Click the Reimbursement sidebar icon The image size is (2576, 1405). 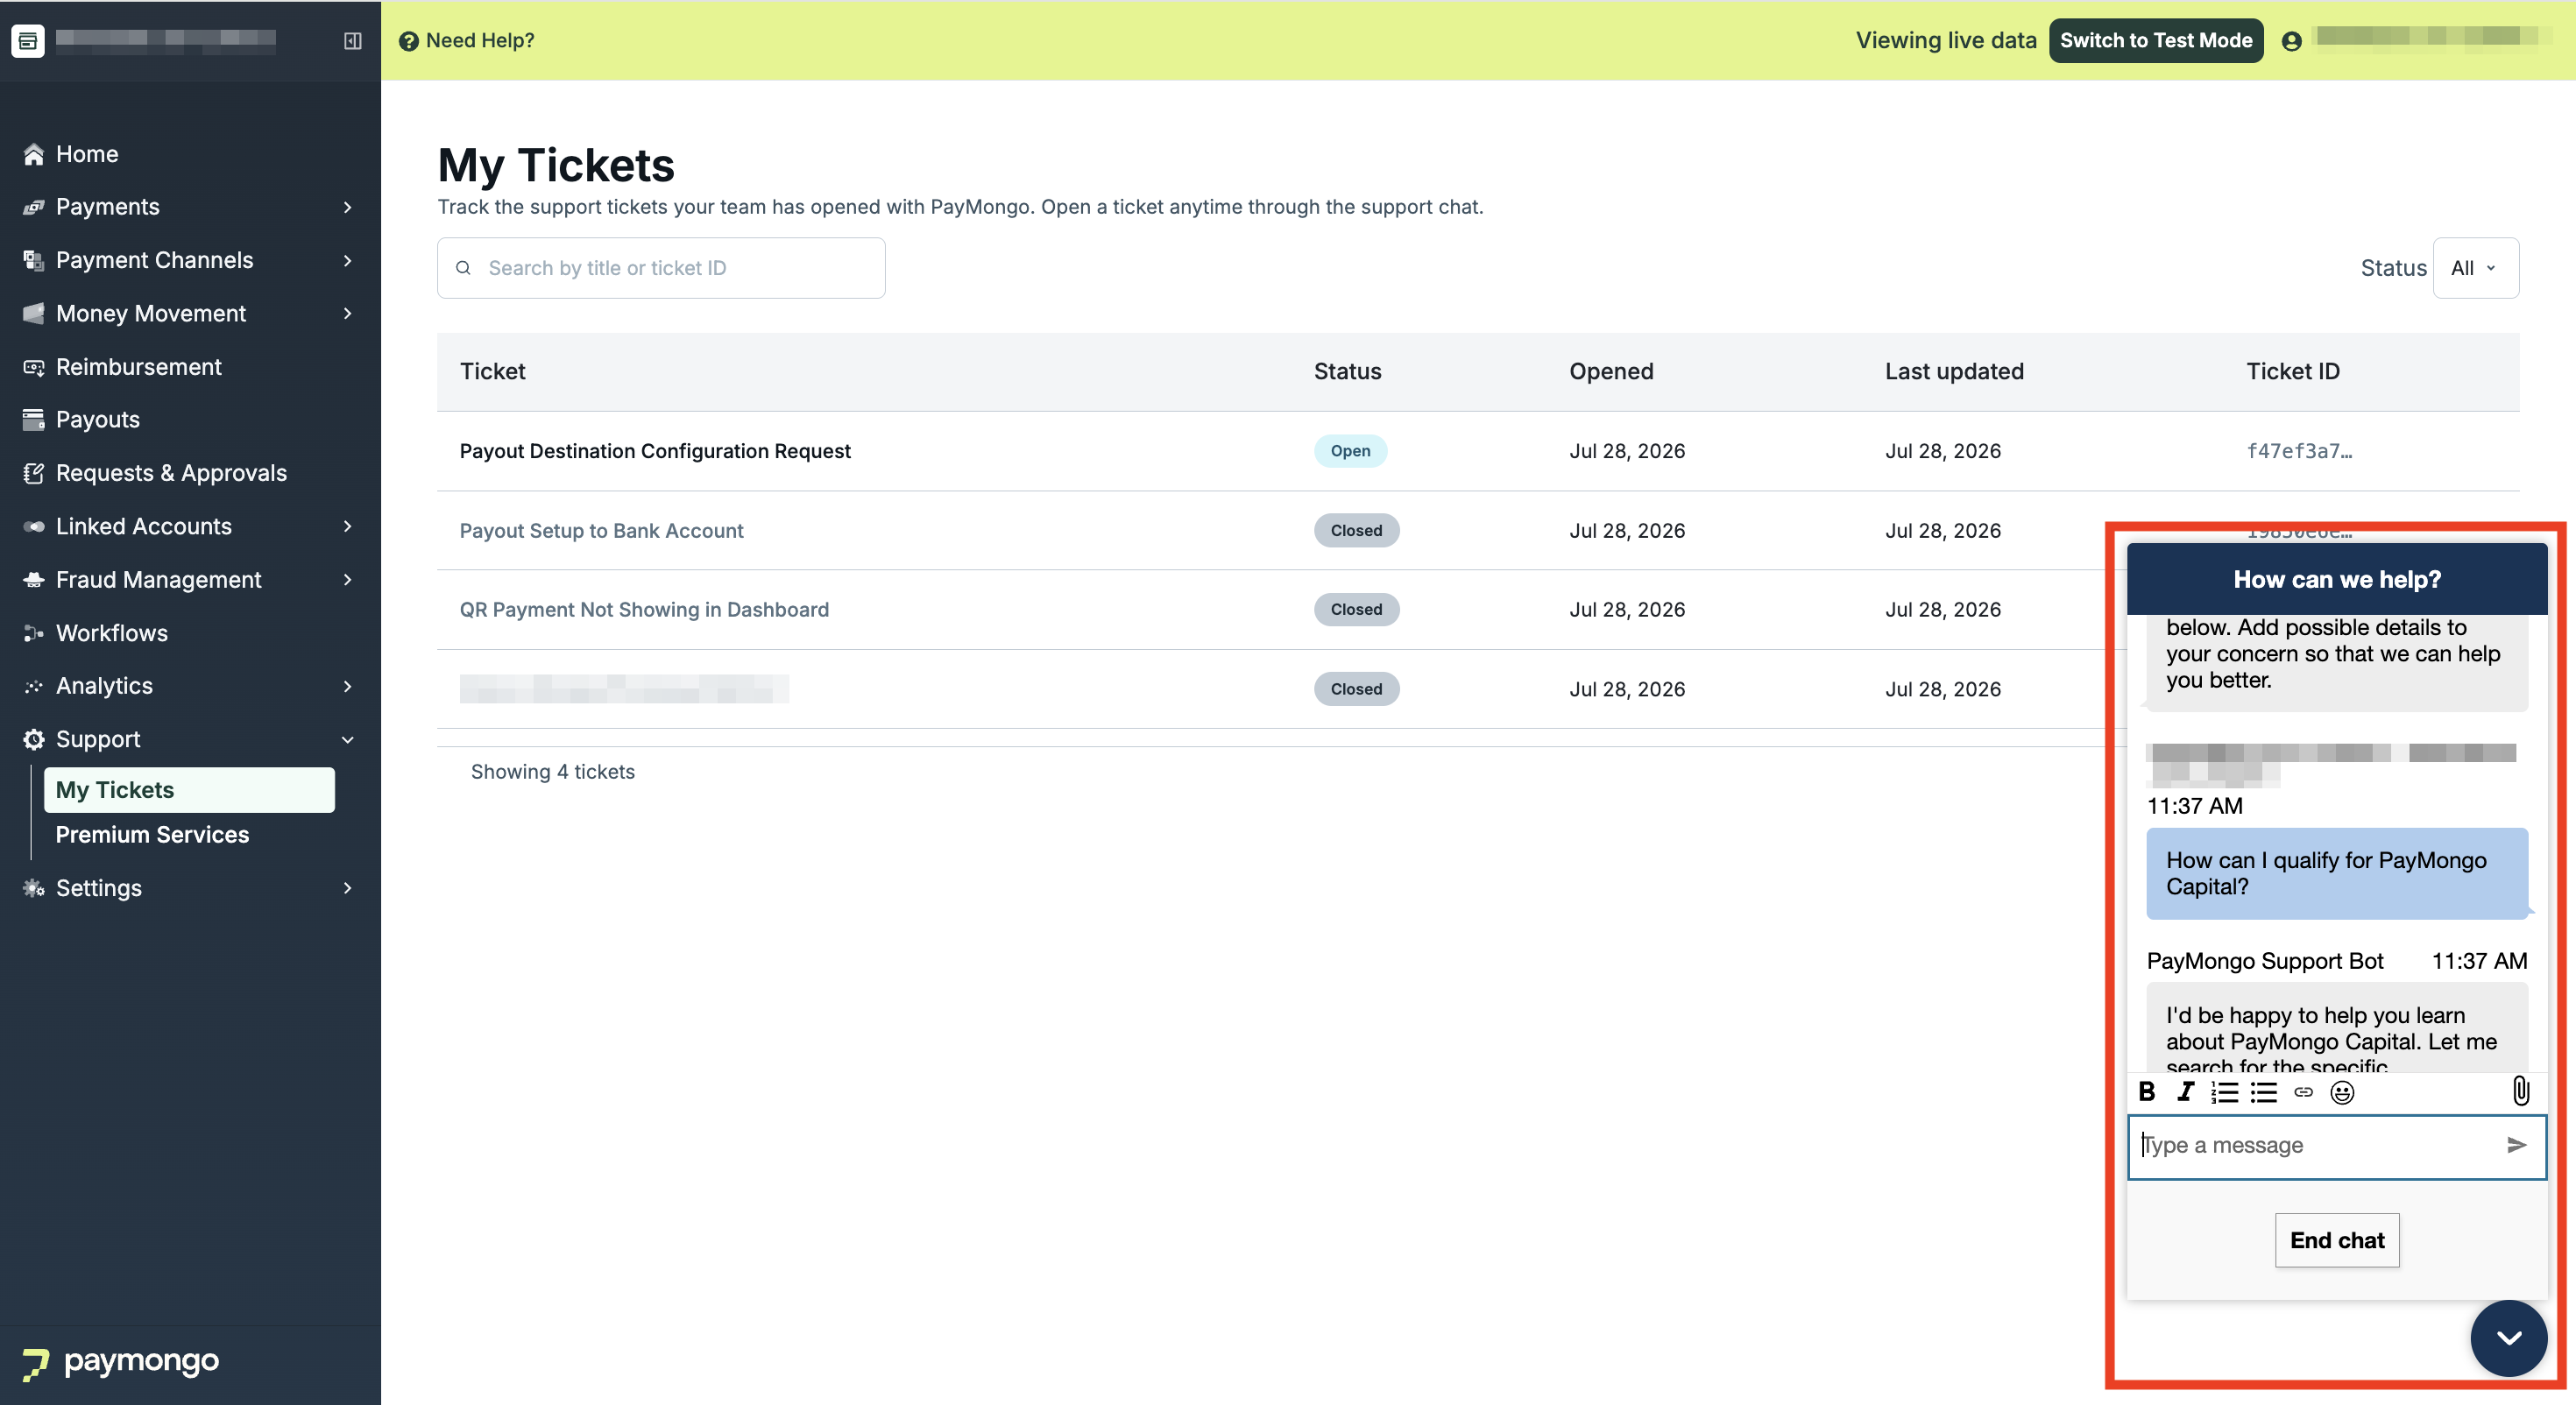pos(34,367)
